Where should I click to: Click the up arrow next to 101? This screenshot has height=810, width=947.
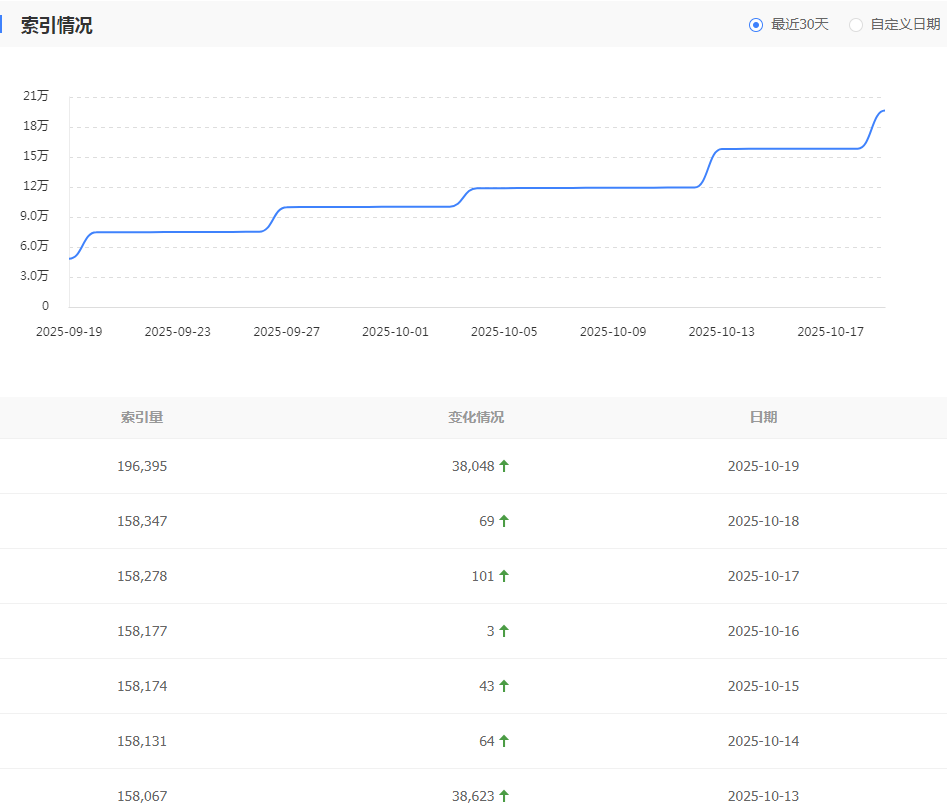tap(504, 576)
